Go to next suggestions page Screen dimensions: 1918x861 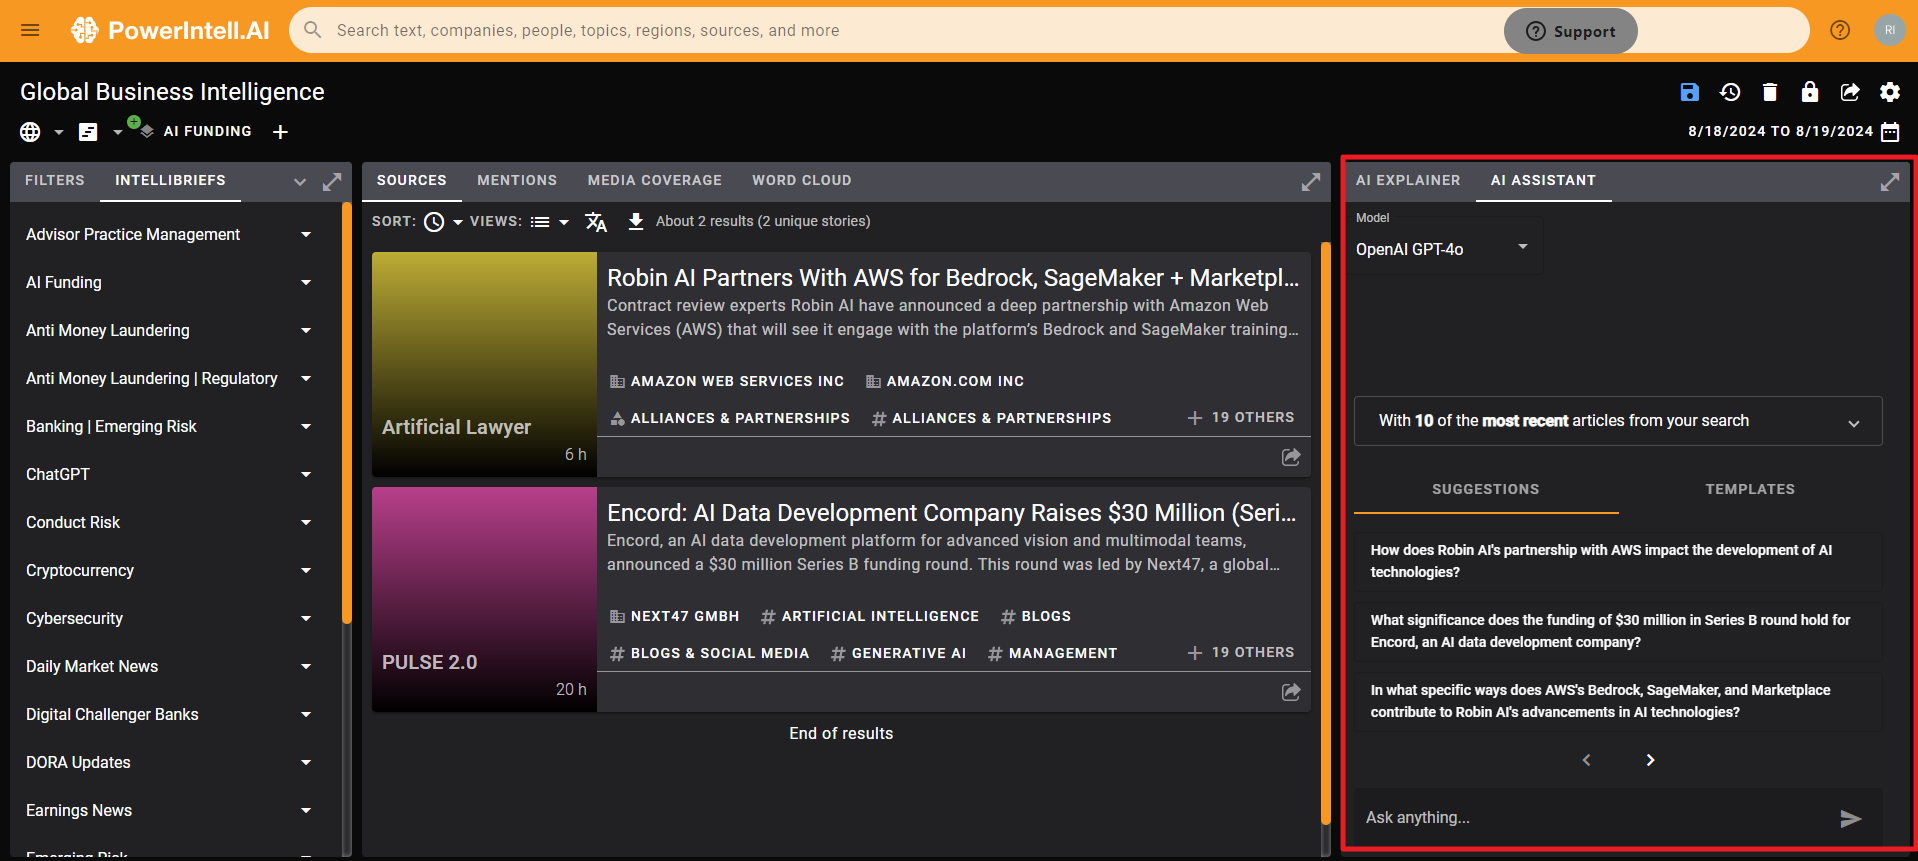[x=1650, y=760]
